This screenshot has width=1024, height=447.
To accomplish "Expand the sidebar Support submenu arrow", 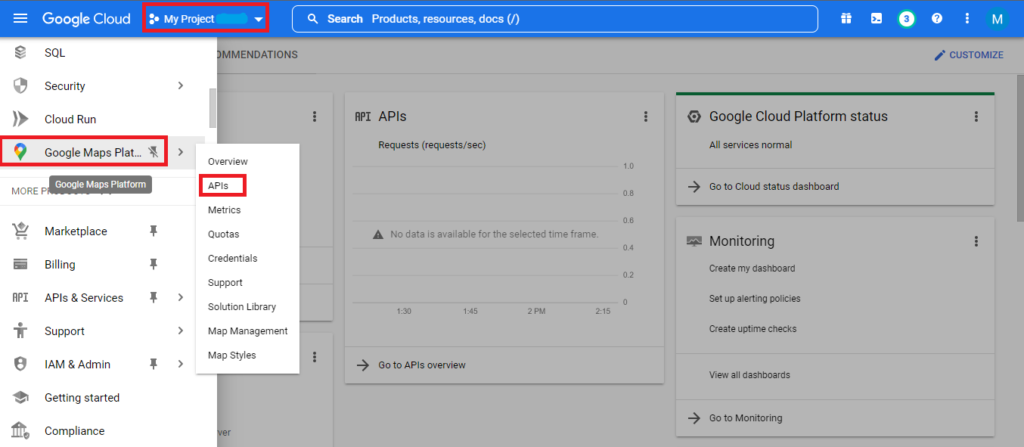I will coord(181,331).
